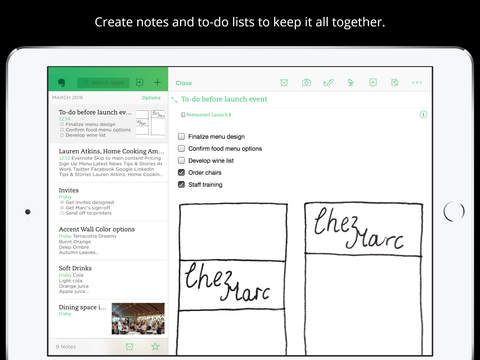Screen dimensions: 480x360
Task: Tap the right Chez Marc menu sketch
Action: click(363, 279)
